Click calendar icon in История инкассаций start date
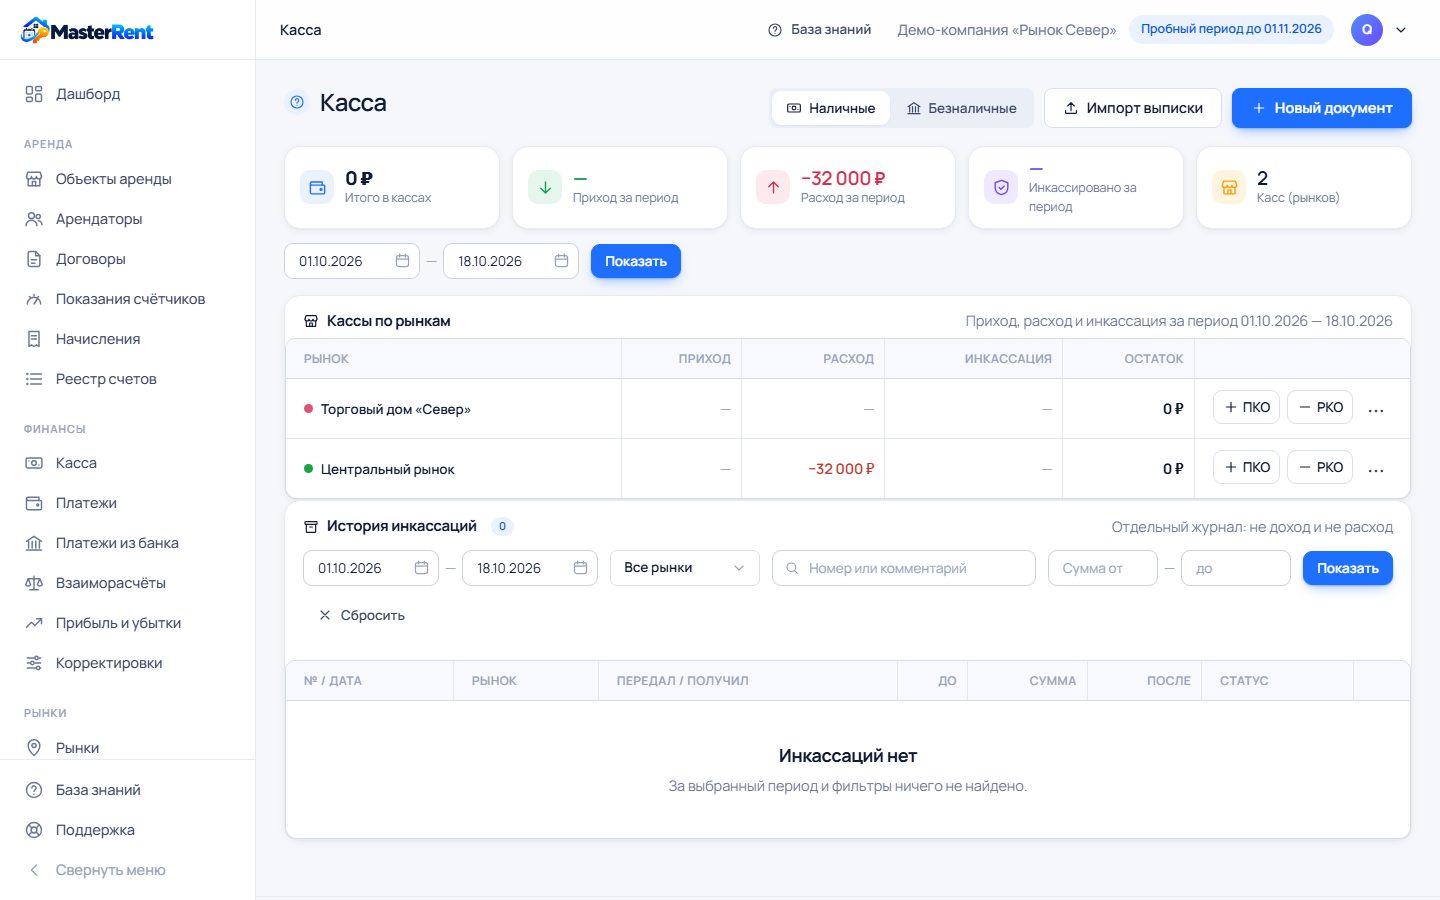1440x900 pixels. point(421,568)
